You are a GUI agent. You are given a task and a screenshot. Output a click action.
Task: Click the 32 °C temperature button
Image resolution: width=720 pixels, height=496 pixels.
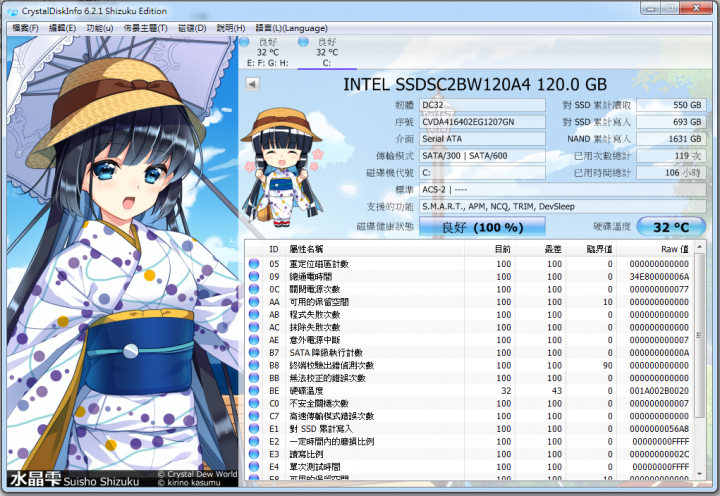coord(671,227)
